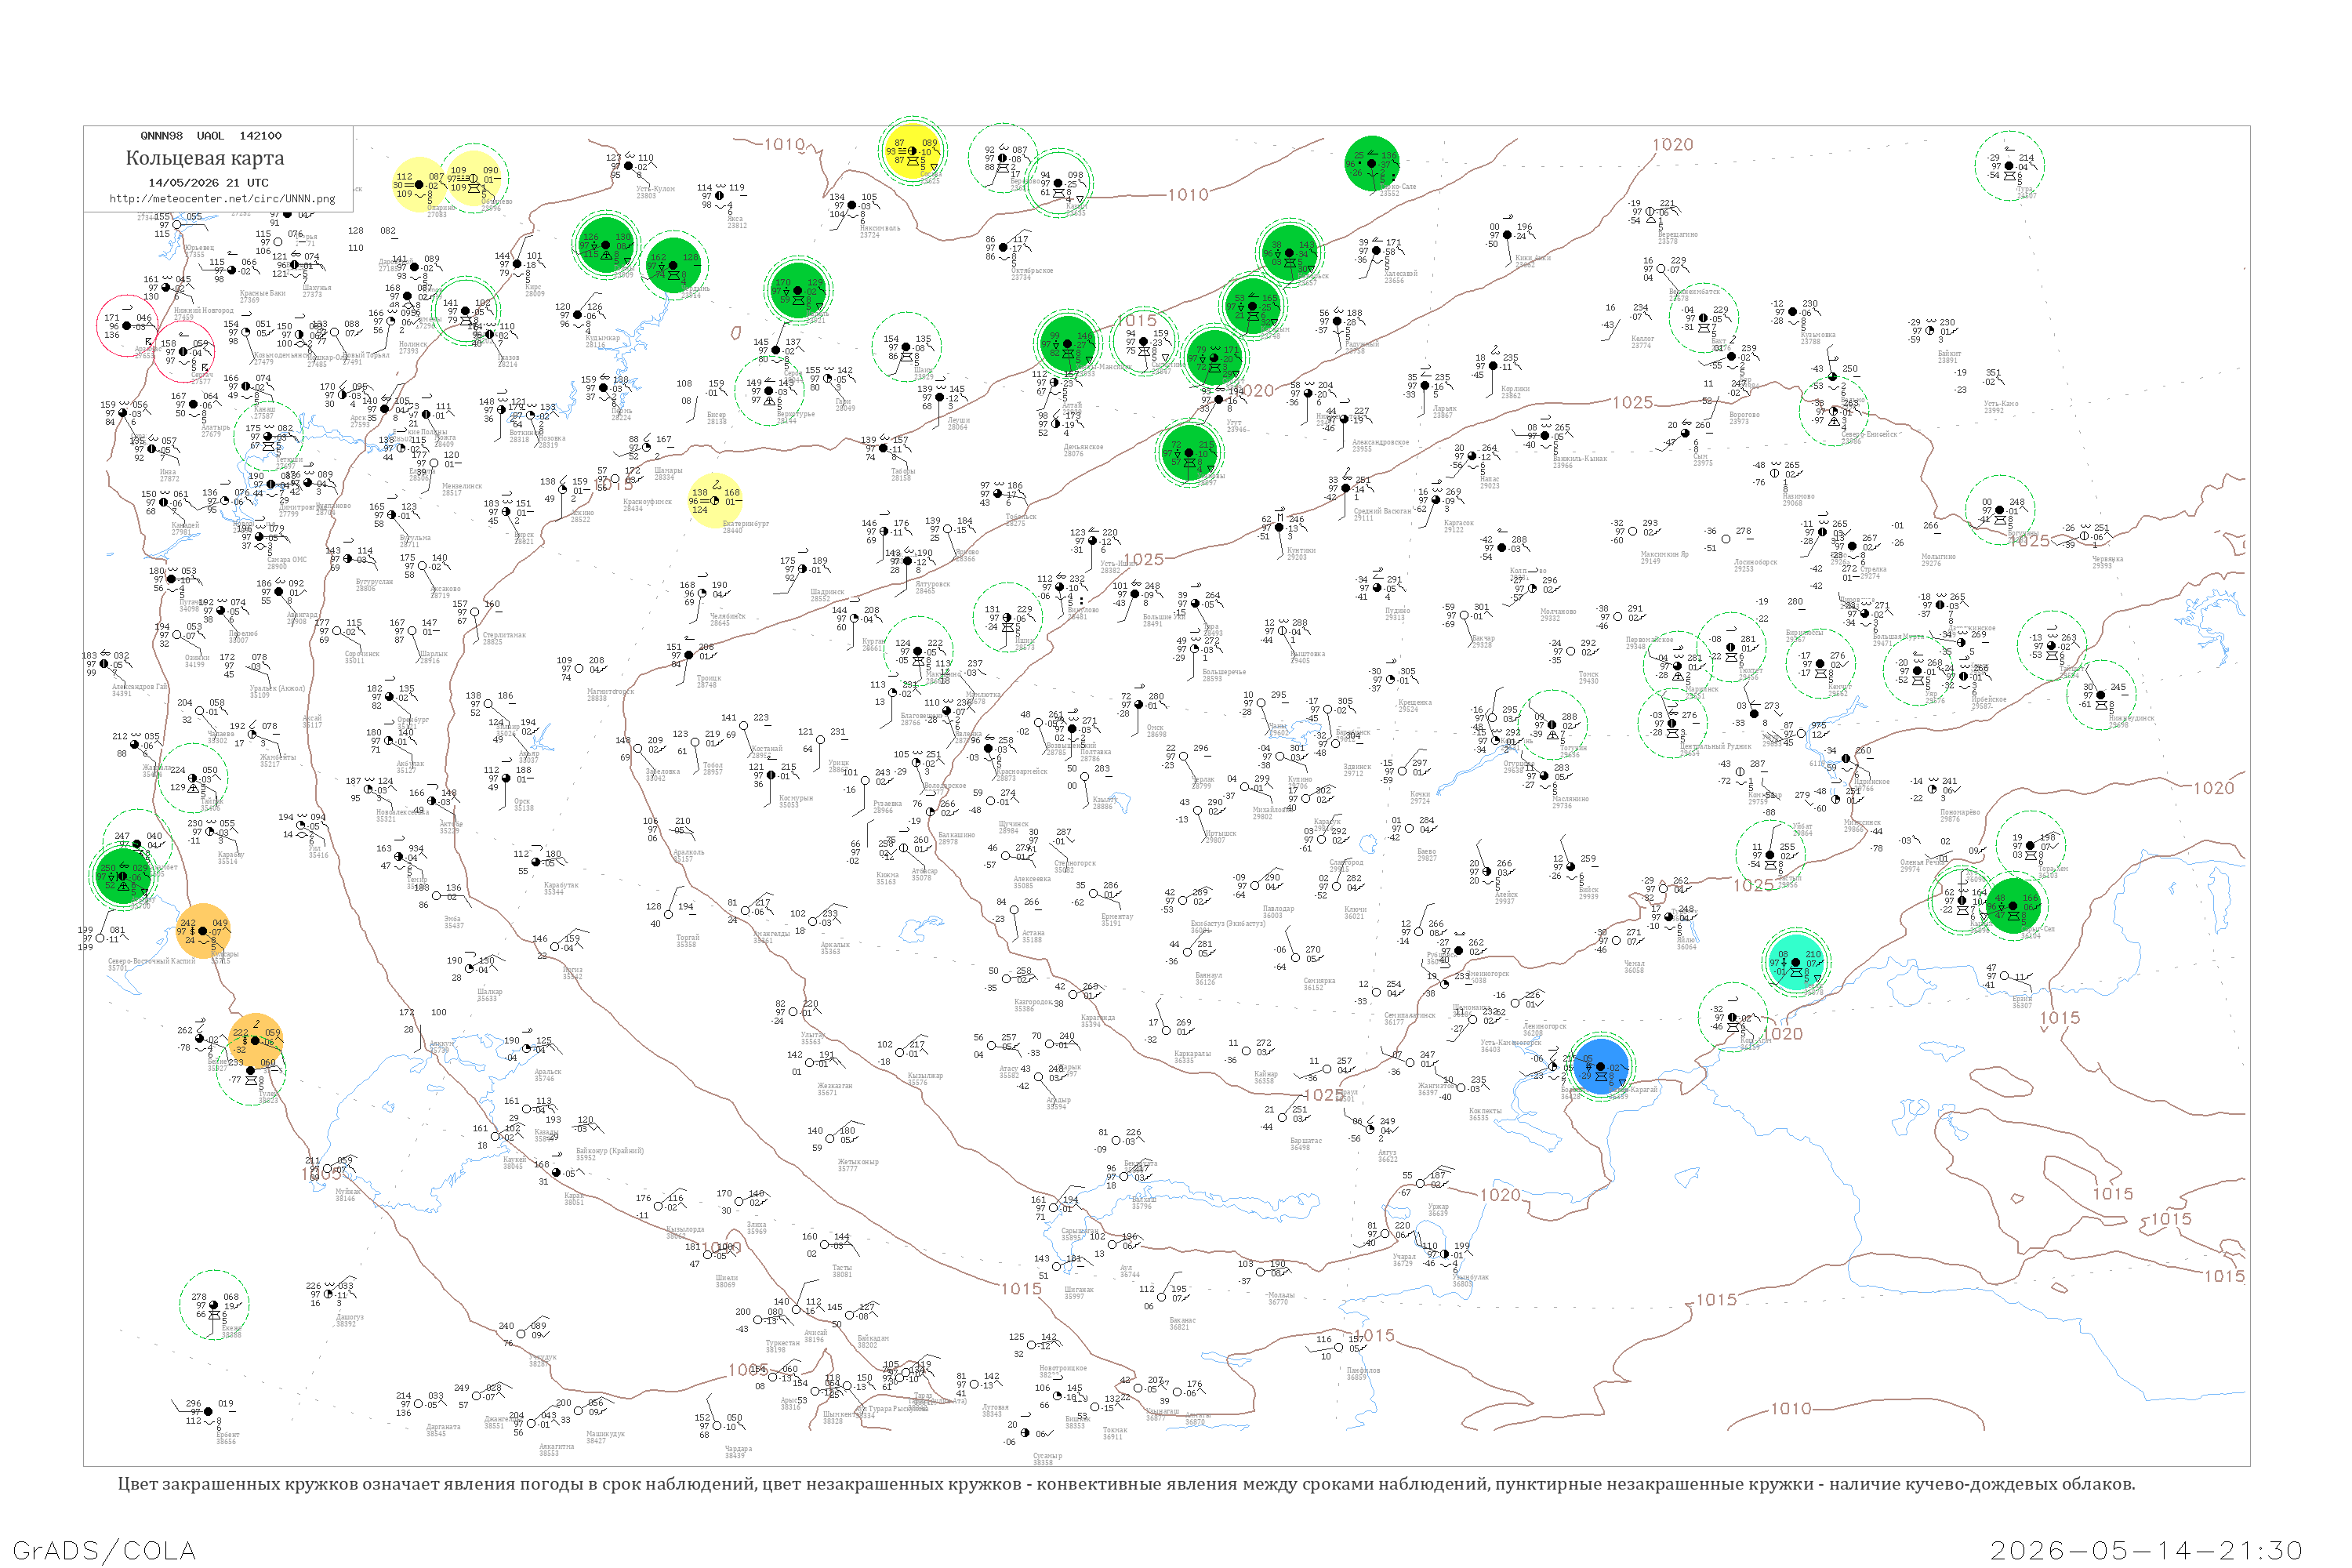2352x1568 pixels.
Task: Click the pale yellow circle at Опарино
Action: [419, 185]
